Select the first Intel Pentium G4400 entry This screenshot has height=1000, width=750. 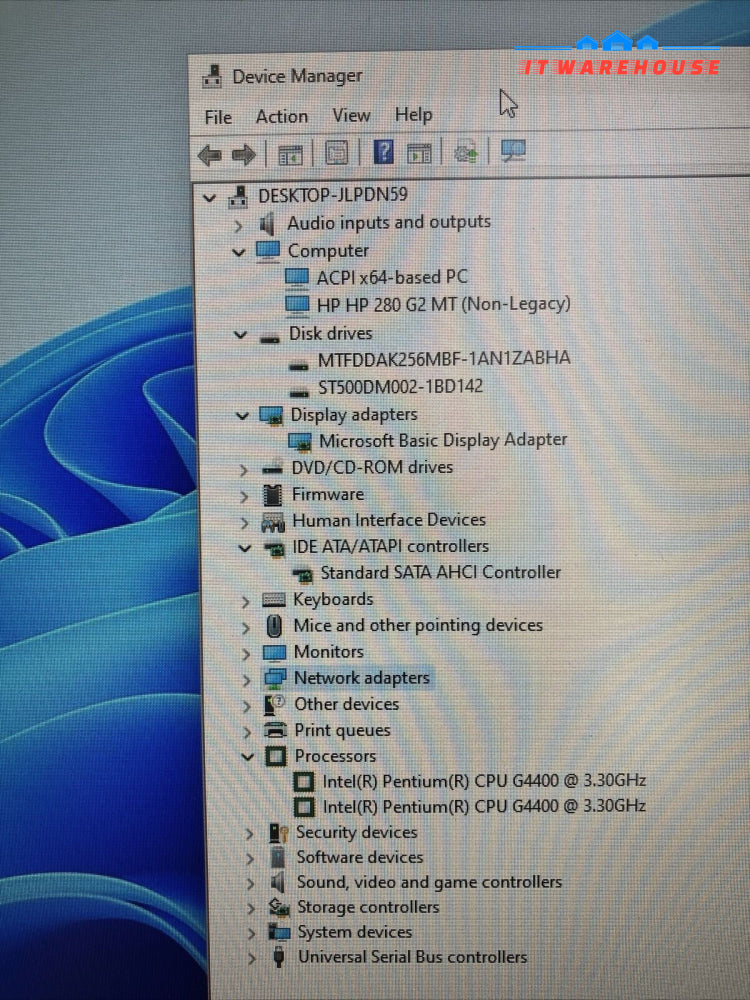(484, 781)
